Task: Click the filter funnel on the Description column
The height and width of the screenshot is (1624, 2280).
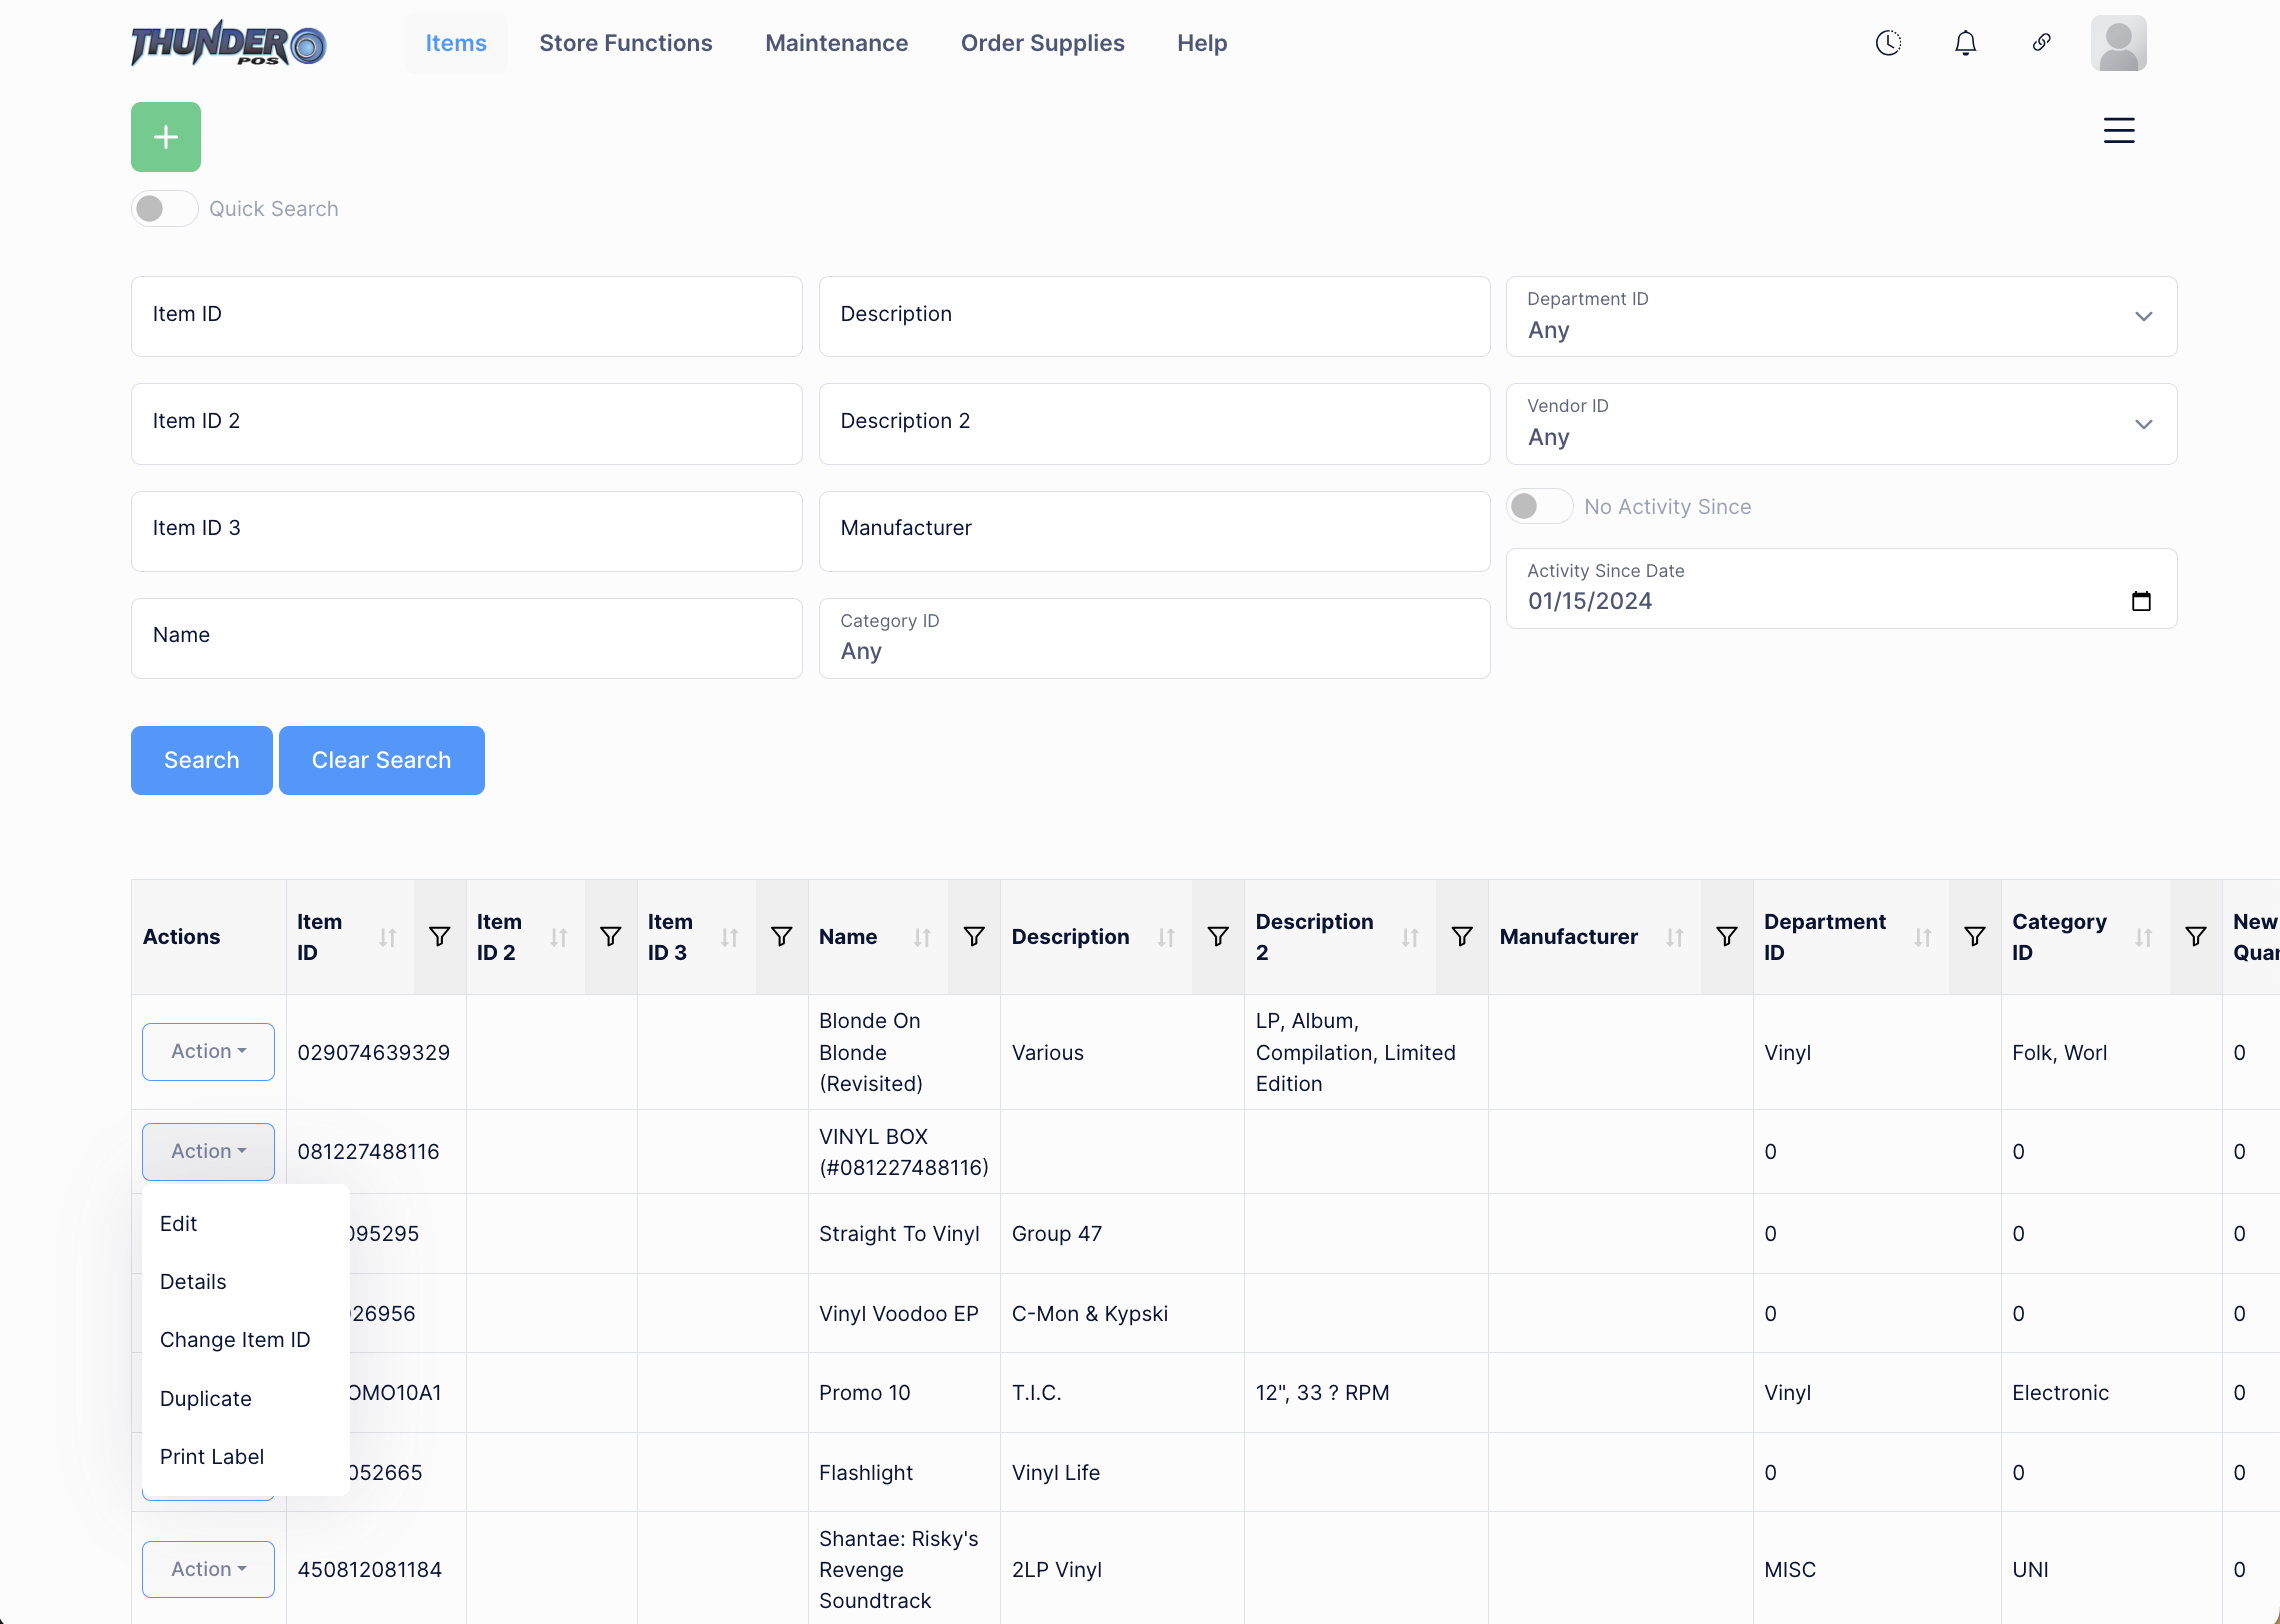Action: point(1217,936)
